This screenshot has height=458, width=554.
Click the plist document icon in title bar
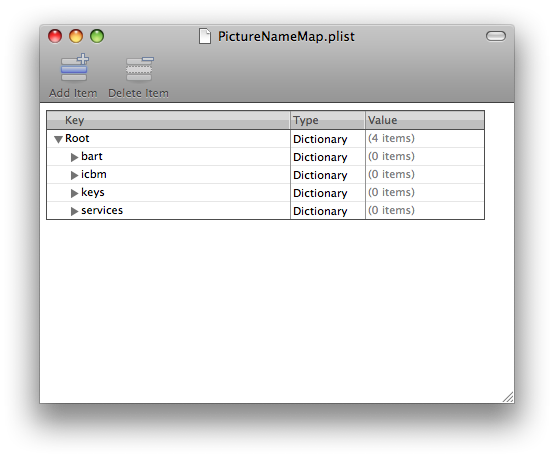[205, 36]
